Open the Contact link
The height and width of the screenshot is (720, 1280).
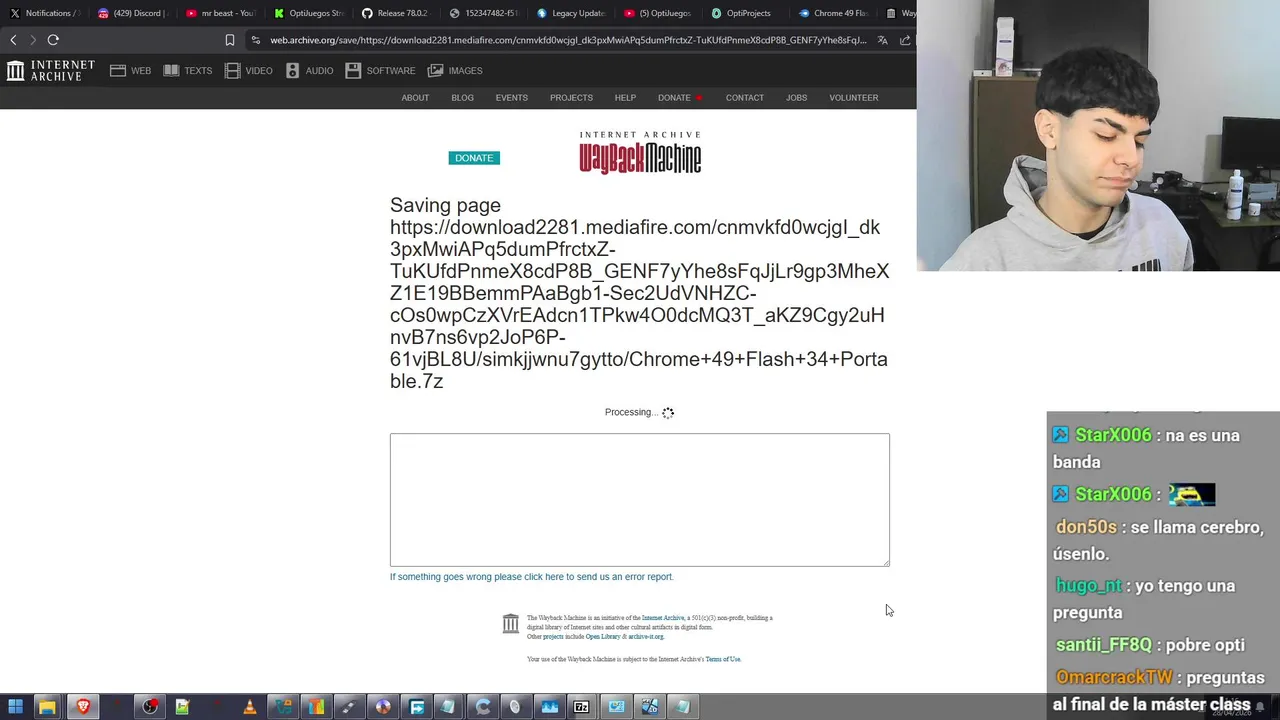(x=744, y=98)
